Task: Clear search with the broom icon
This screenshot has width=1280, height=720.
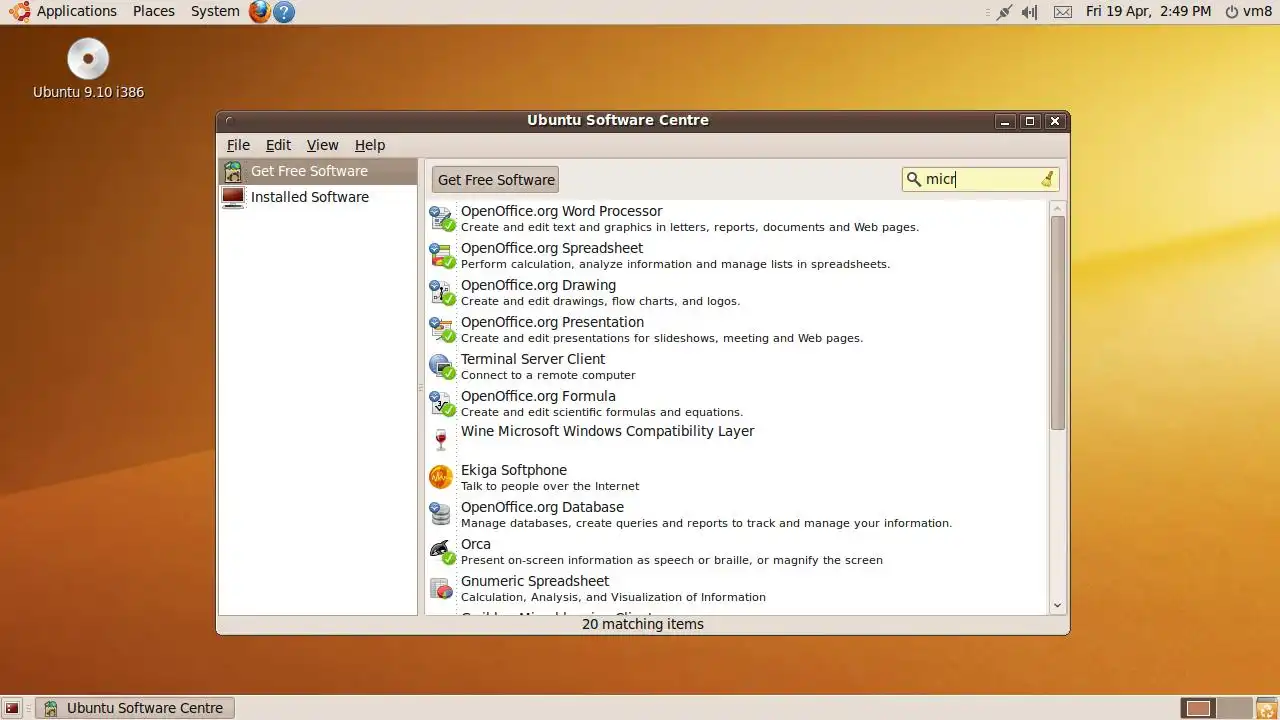Action: 1047,179
